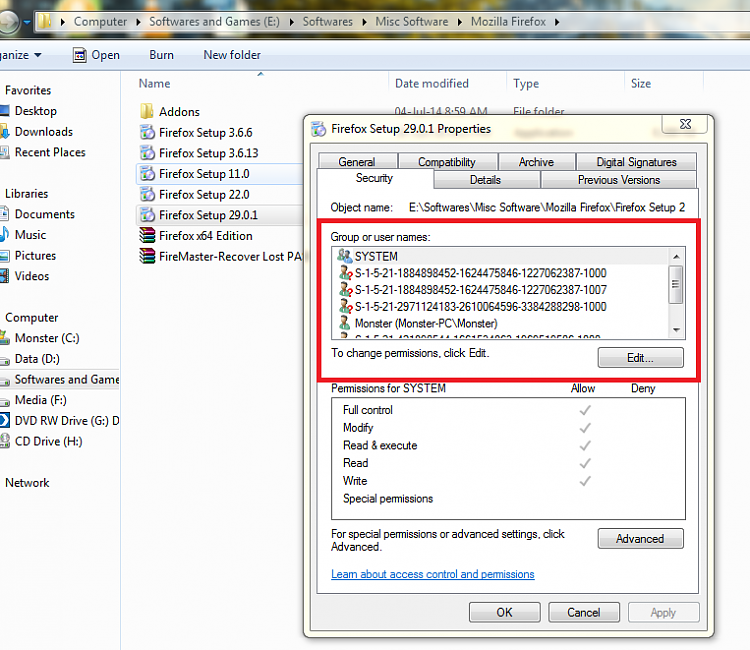Screen dimensions: 750x650
Task: Expand the arrow after Mozilla Firefox breadcrumb
Action: tap(557, 22)
